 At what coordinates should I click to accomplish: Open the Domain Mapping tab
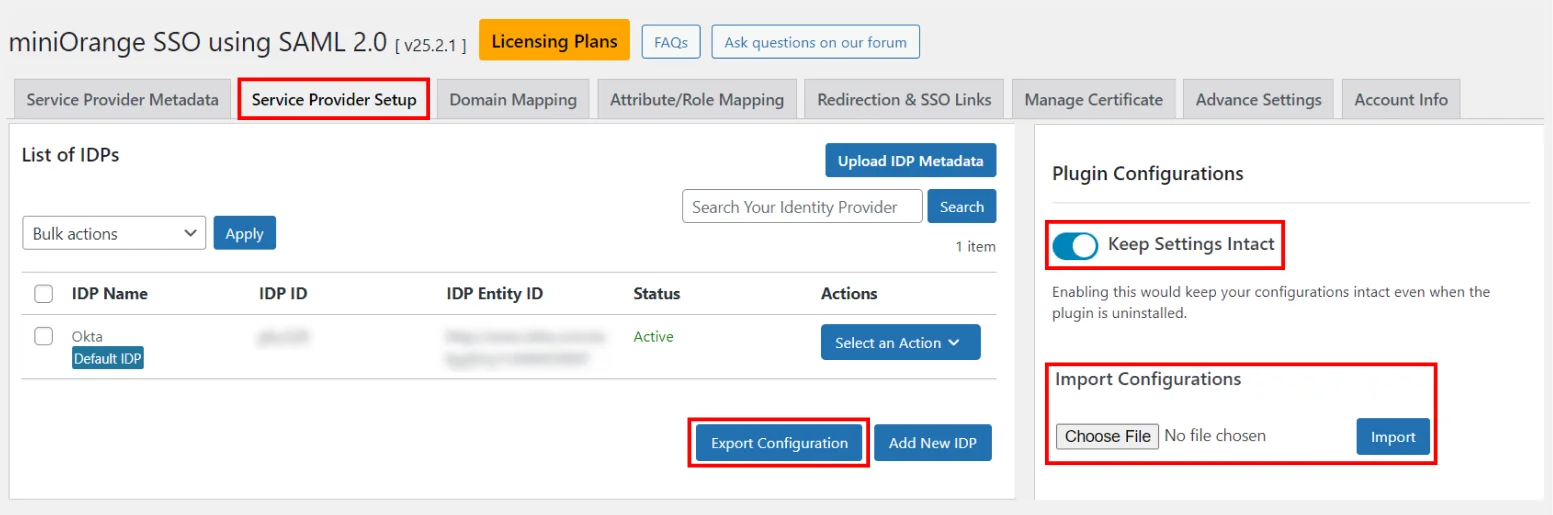click(513, 99)
